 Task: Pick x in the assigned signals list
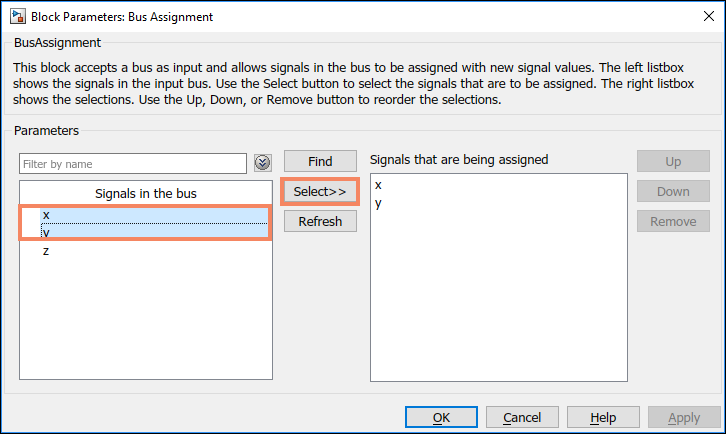tap(379, 186)
